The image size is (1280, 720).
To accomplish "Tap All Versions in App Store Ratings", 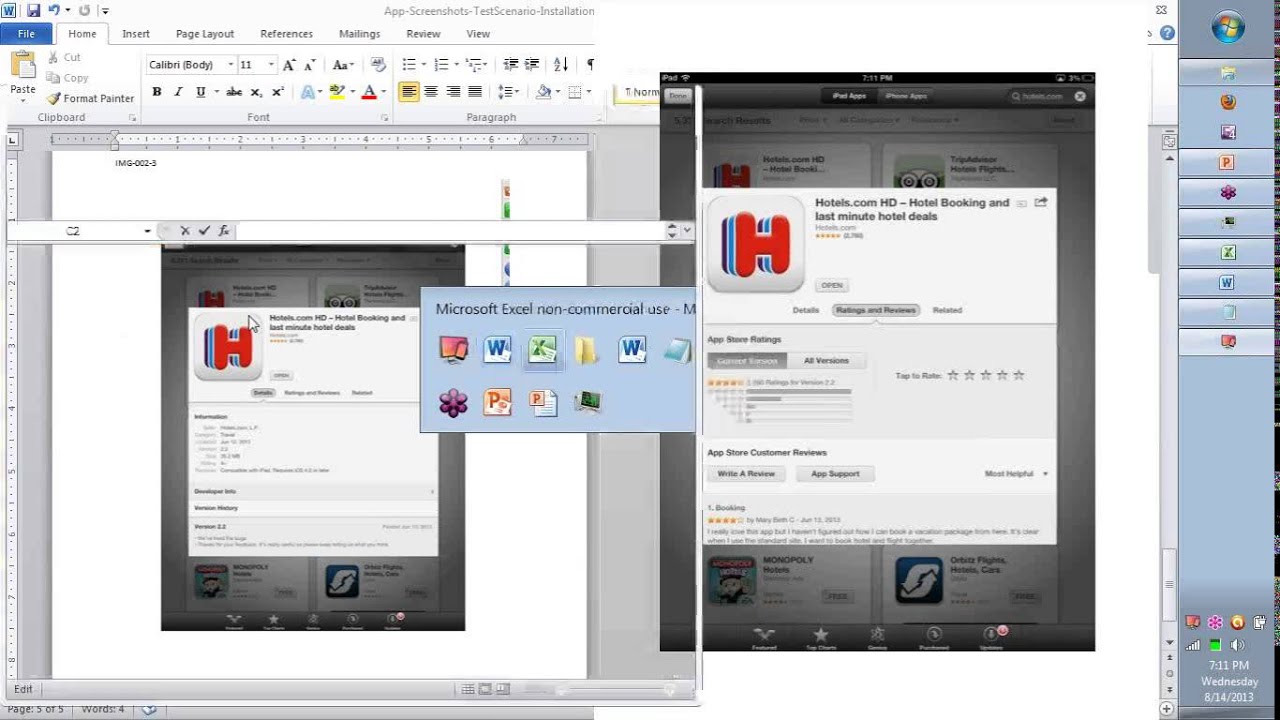I will (826, 360).
